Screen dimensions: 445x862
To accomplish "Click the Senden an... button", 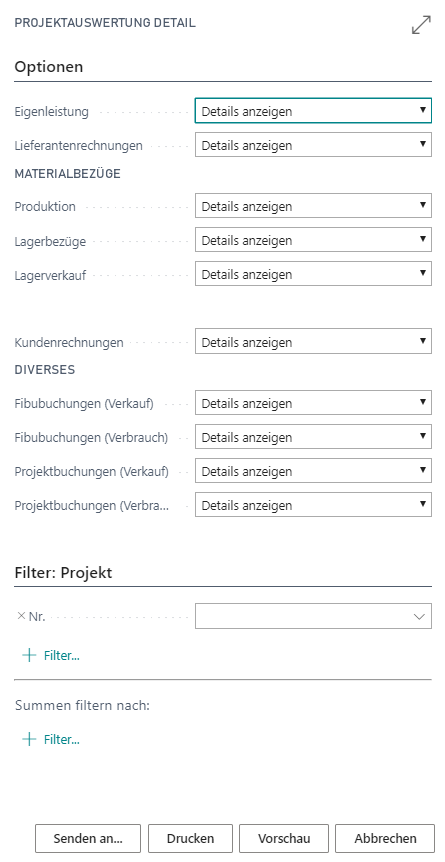I will [x=88, y=838].
